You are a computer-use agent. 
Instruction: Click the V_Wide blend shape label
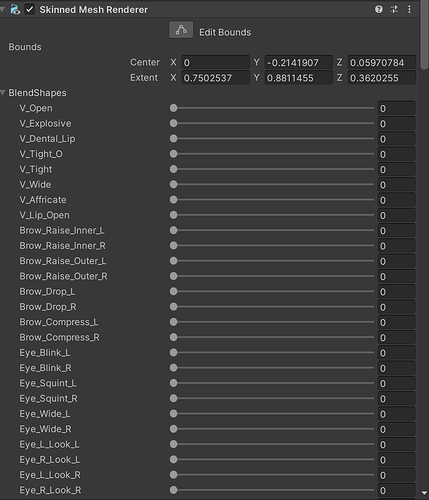coord(35,185)
